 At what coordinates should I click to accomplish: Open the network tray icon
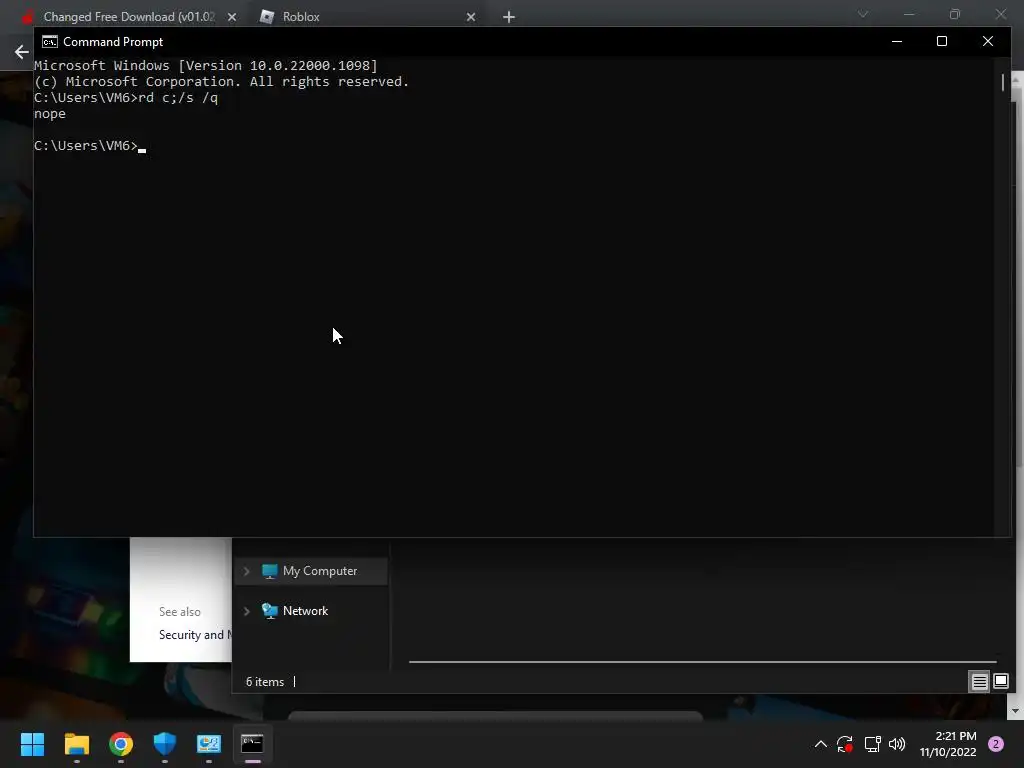872,744
